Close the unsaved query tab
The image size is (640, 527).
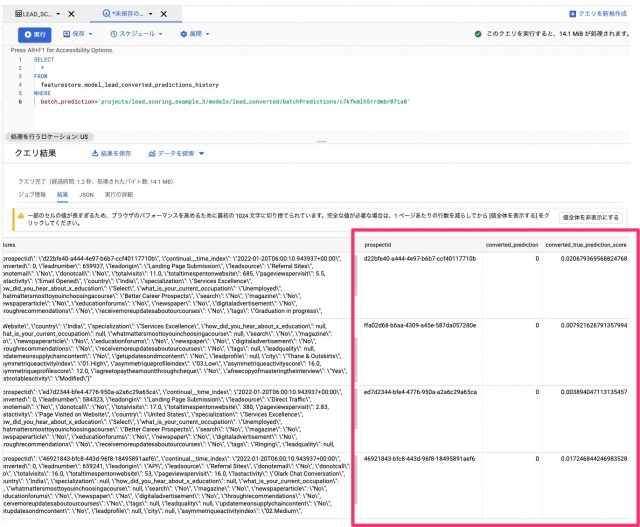tap(164, 14)
